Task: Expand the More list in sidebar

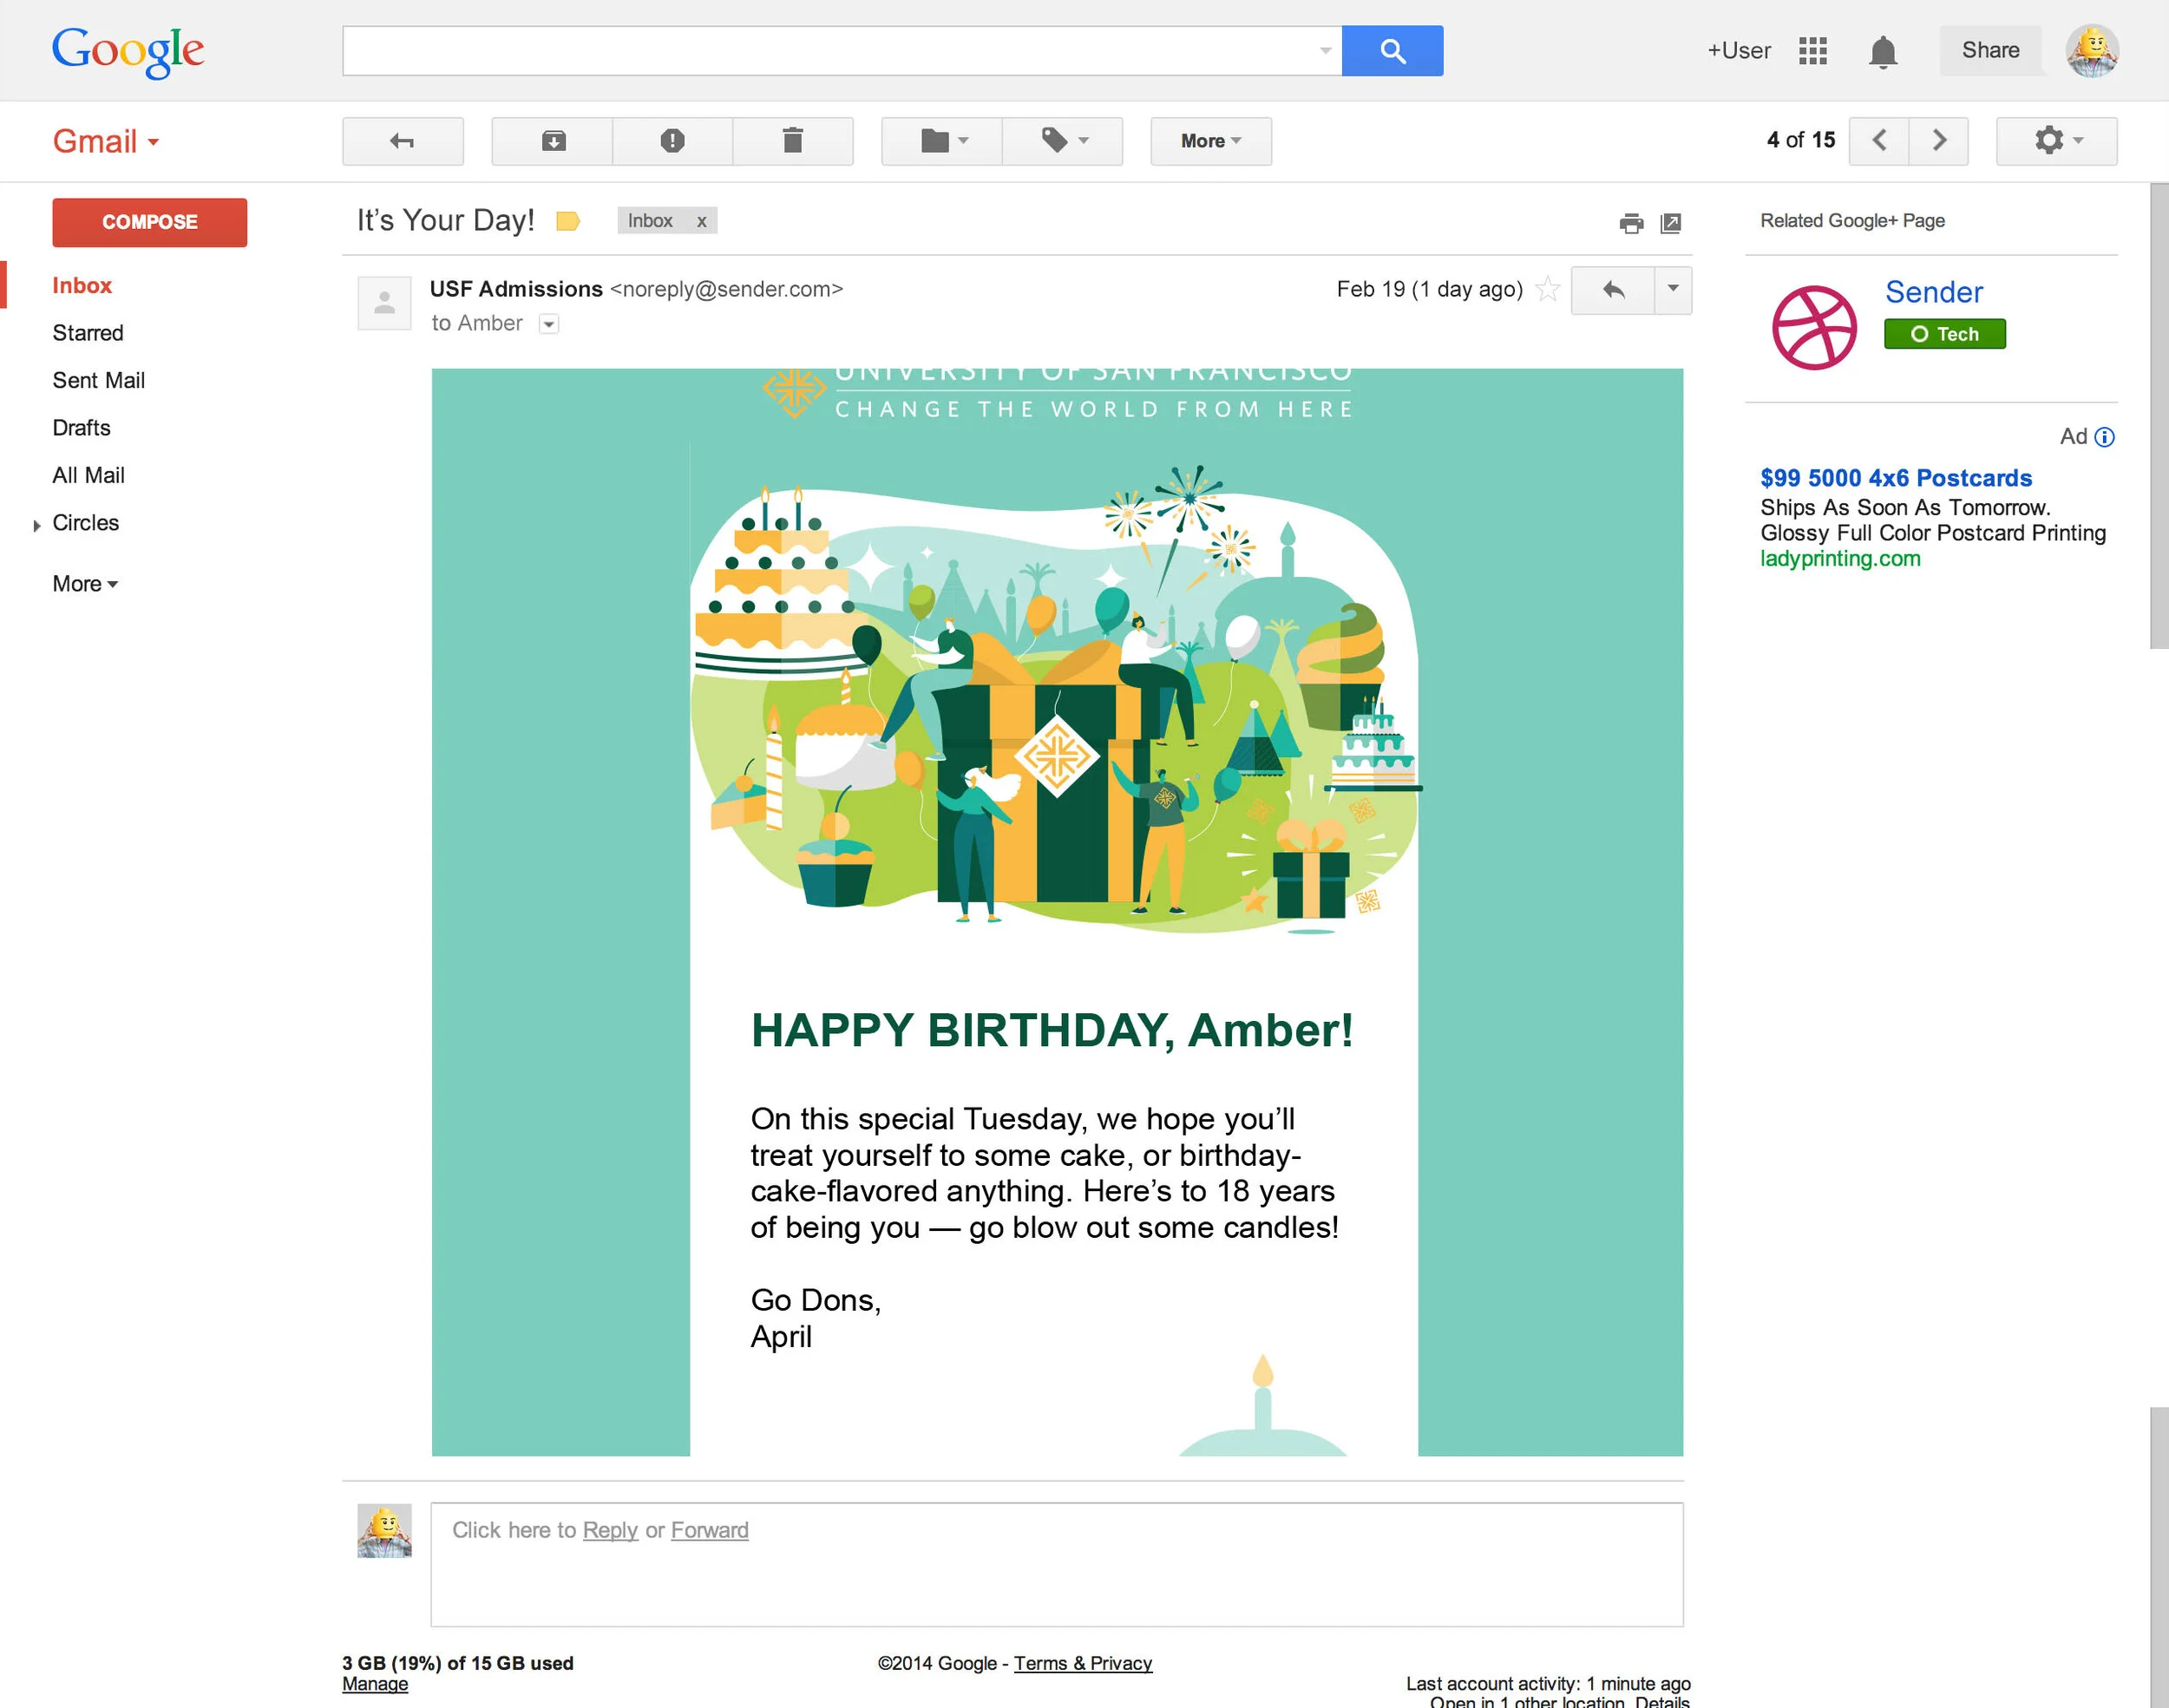Action: (86, 584)
